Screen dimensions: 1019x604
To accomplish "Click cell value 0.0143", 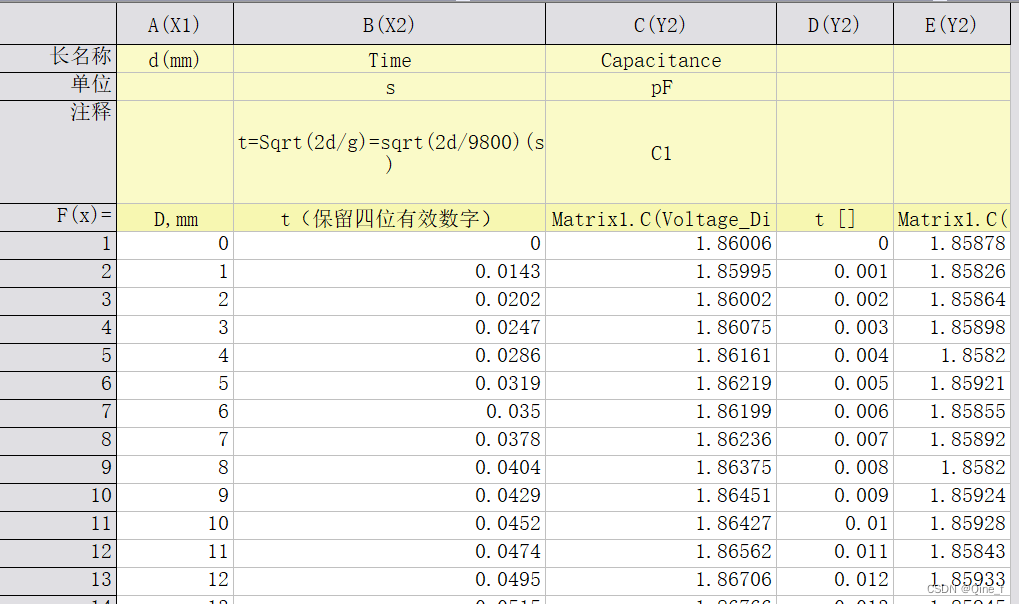I will 389,273.
